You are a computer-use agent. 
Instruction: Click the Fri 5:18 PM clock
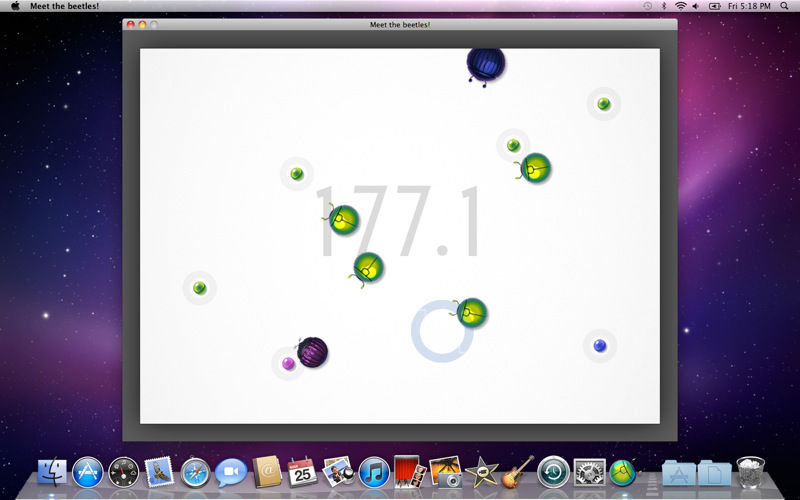click(x=749, y=6)
